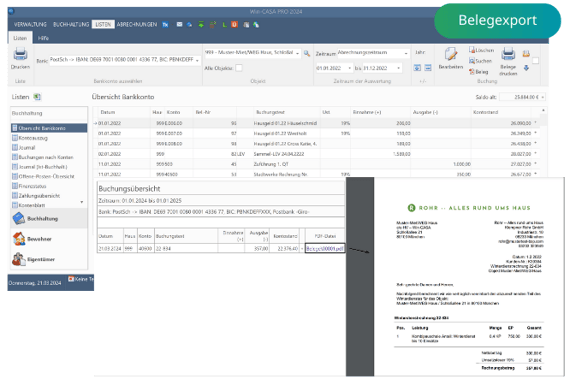Select Übersicht Bankkonto in the list
Screen dimensions: 570x385
coord(49,128)
